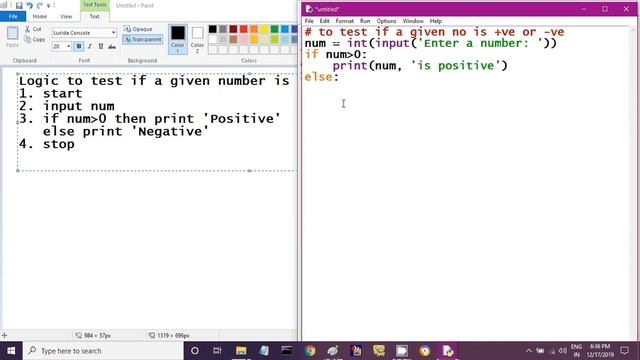Click the ENG IN language indicator
This screenshot has width=640, height=360.
(x=576, y=351)
